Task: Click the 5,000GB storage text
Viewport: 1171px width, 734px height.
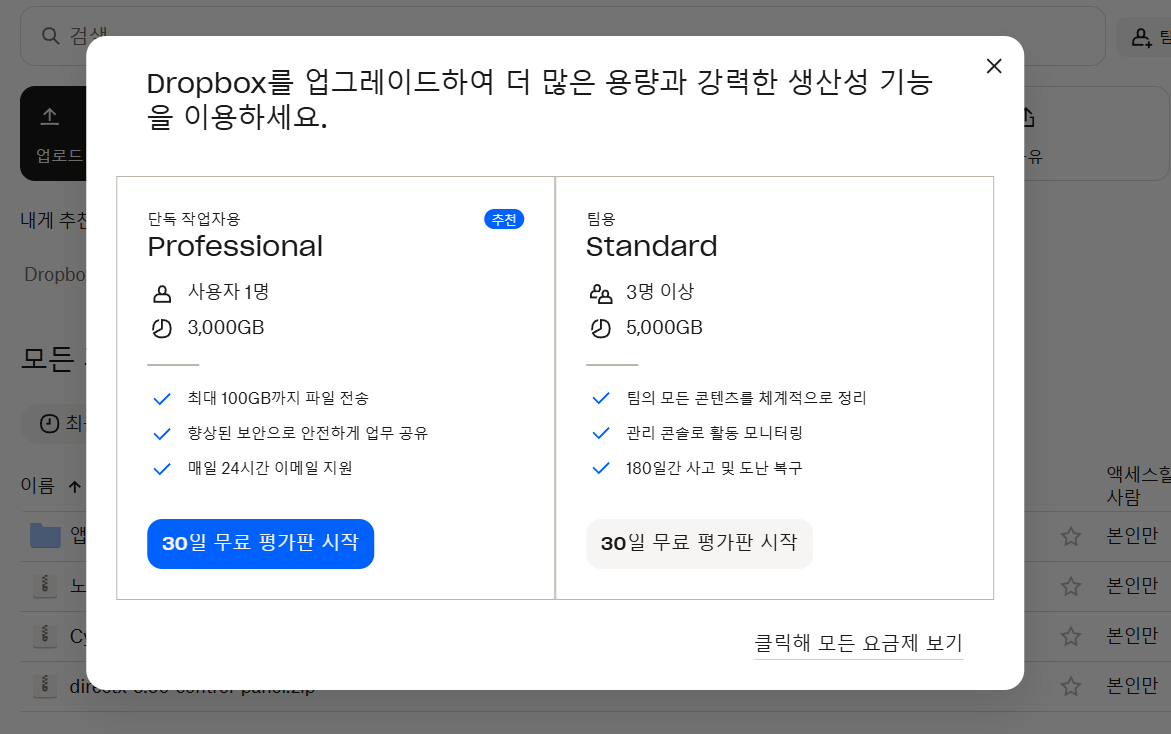Action: [664, 328]
